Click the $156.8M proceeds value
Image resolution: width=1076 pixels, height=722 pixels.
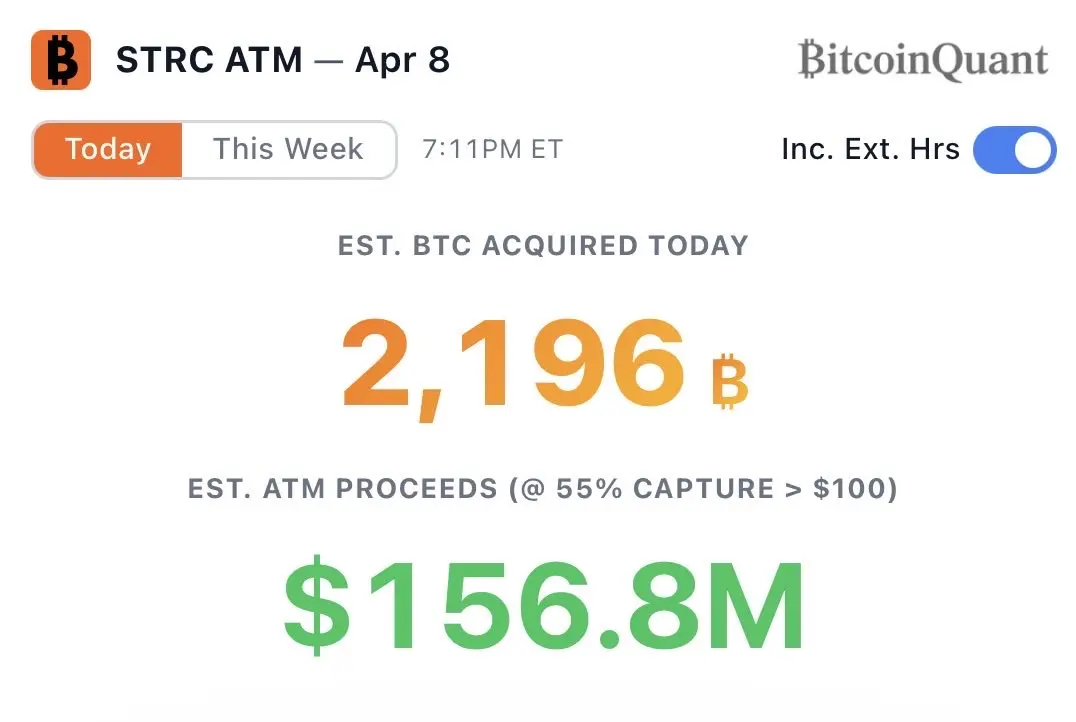point(543,605)
